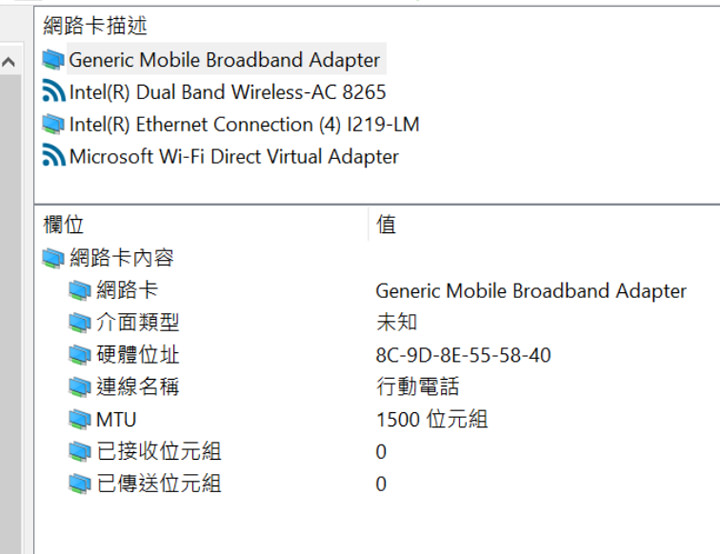Select Intel(R) Dual Band Wireless-AC 8265 adapter
This screenshot has width=720, height=554.
point(227,93)
